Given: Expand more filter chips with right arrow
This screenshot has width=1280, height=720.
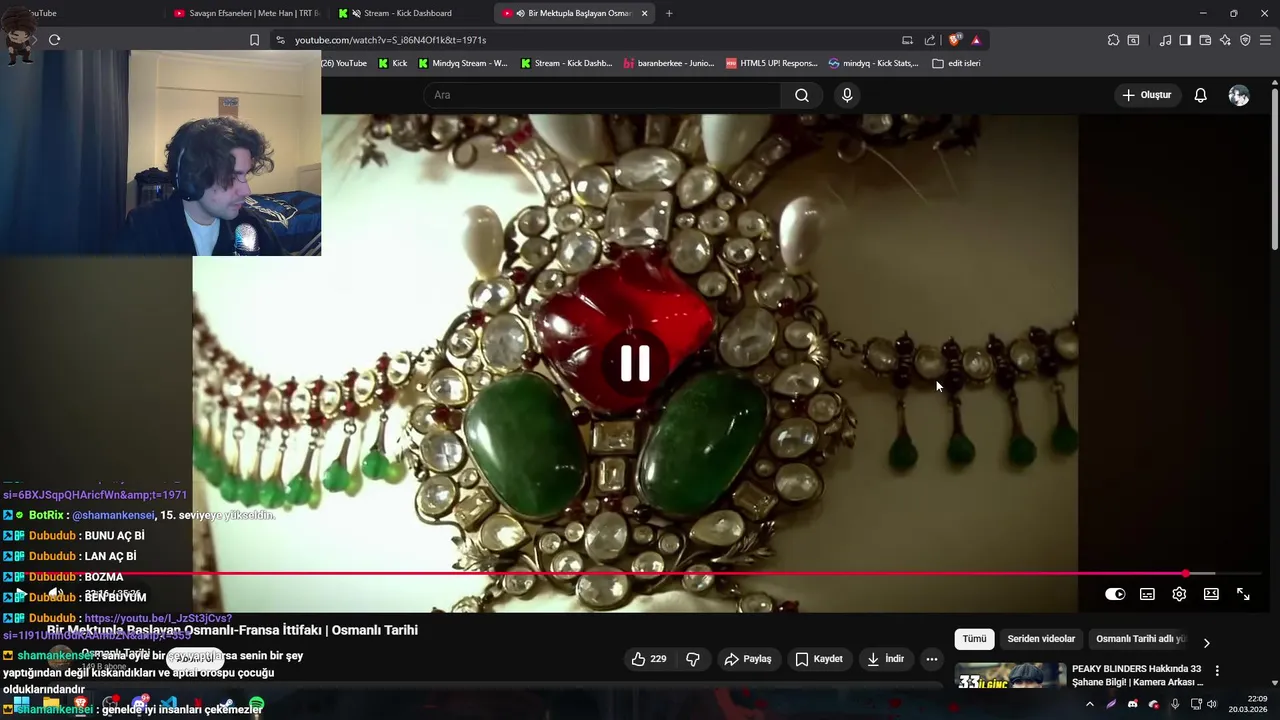Looking at the screenshot, I should click(x=1206, y=643).
